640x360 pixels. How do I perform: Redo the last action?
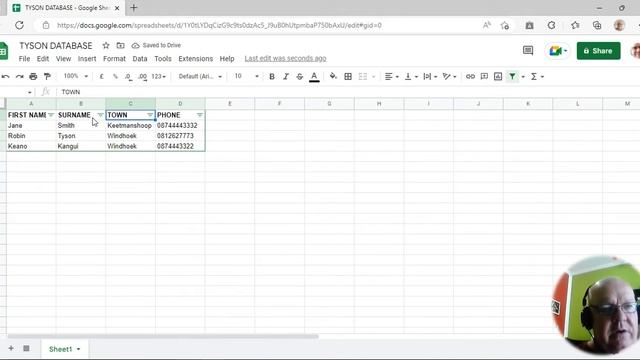click(x=19, y=76)
